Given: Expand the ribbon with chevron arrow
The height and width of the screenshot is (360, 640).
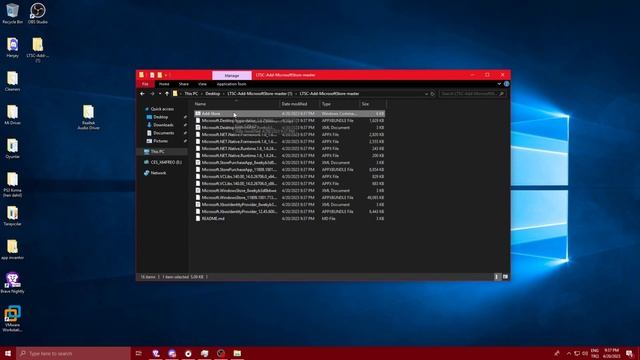Looking at the screenshot, I should coord(499,84).
